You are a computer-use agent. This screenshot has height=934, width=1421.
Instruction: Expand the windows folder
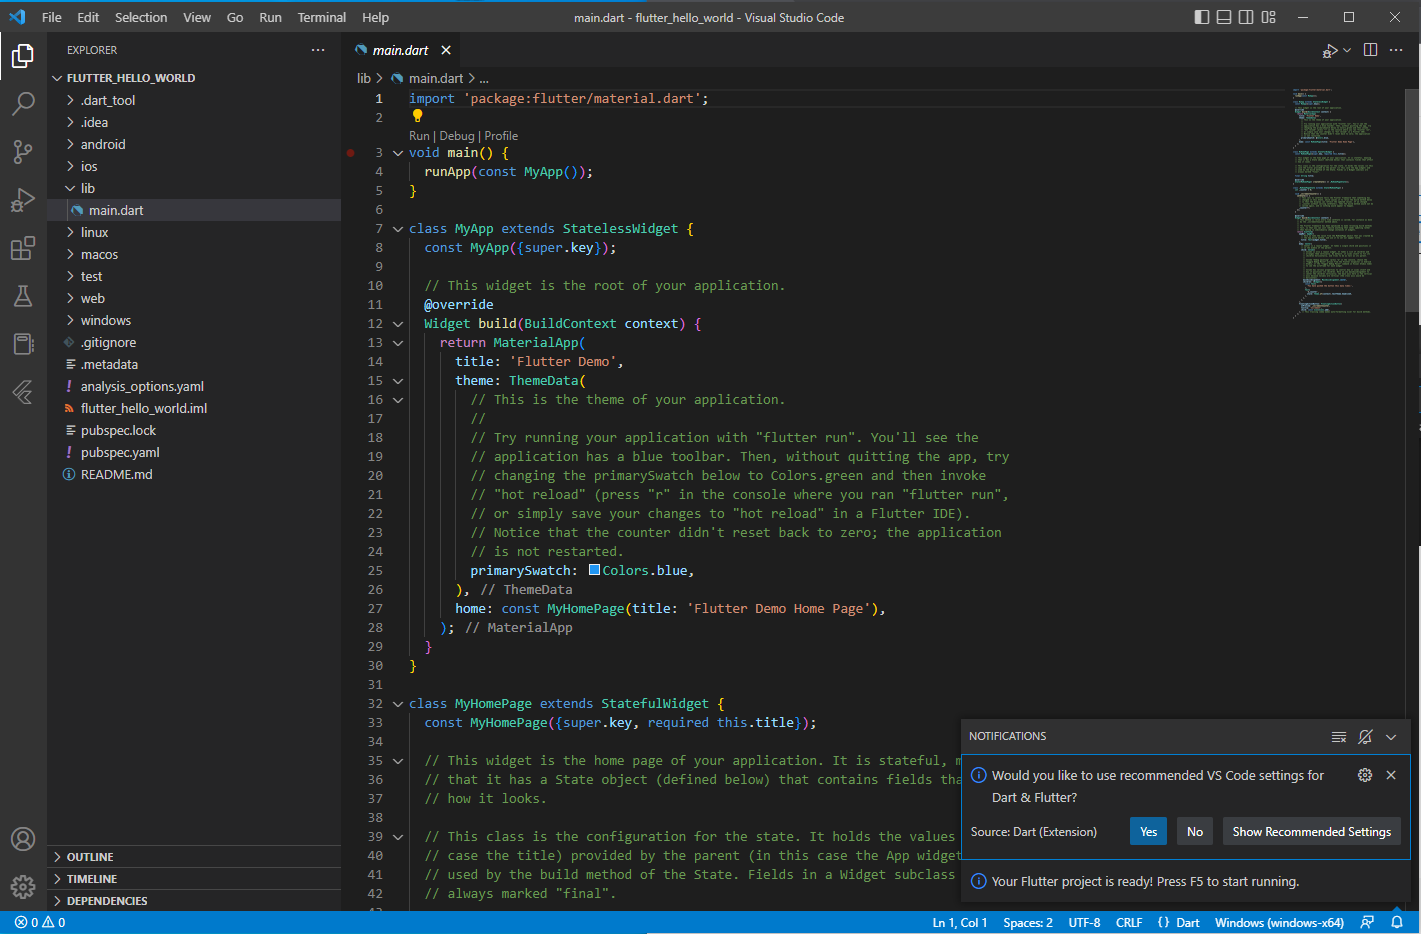click(194, 320)
